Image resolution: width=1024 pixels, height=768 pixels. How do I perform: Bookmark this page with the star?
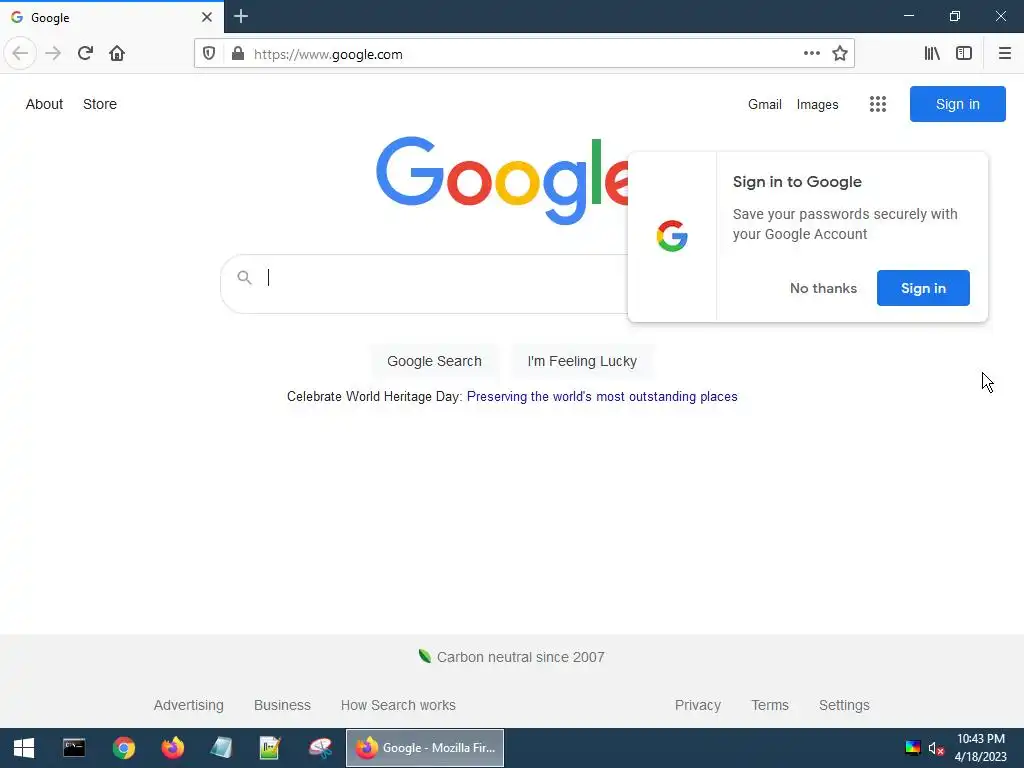tap(840, 54)
